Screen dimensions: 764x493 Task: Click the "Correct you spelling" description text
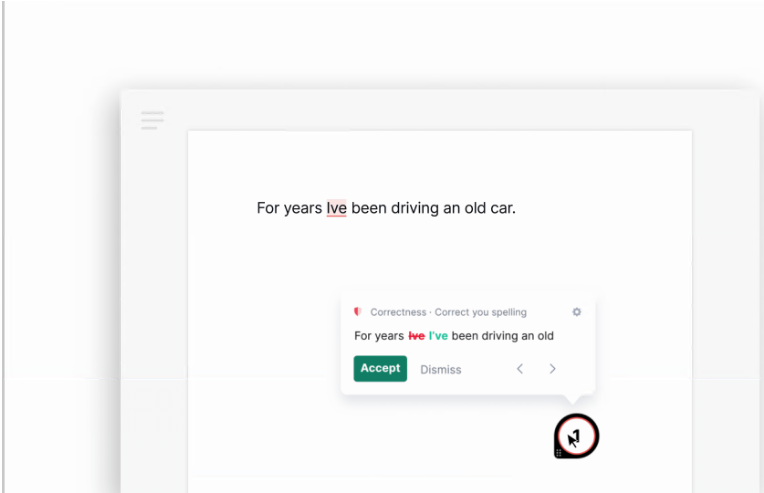(480, 312)
